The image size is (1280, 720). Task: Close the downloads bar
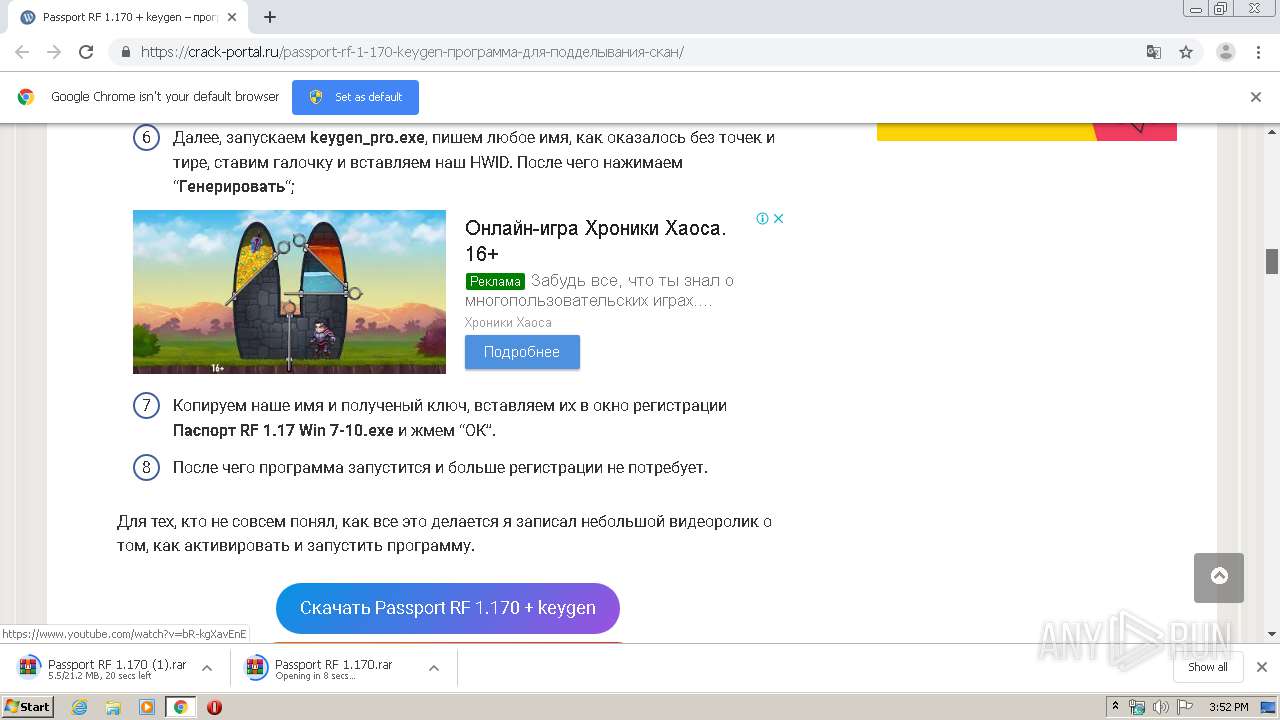(x=1262, y=667)
